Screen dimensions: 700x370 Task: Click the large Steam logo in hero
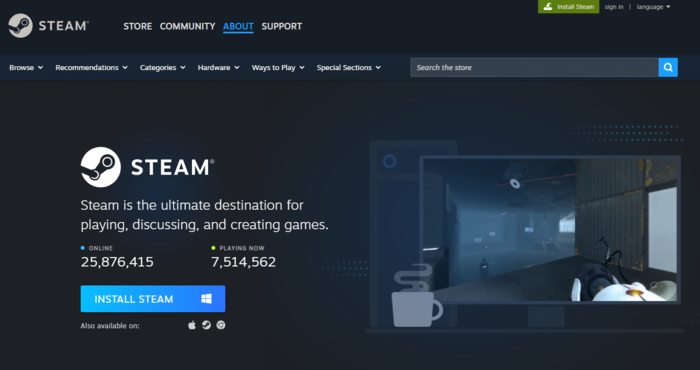click(147, 167)
